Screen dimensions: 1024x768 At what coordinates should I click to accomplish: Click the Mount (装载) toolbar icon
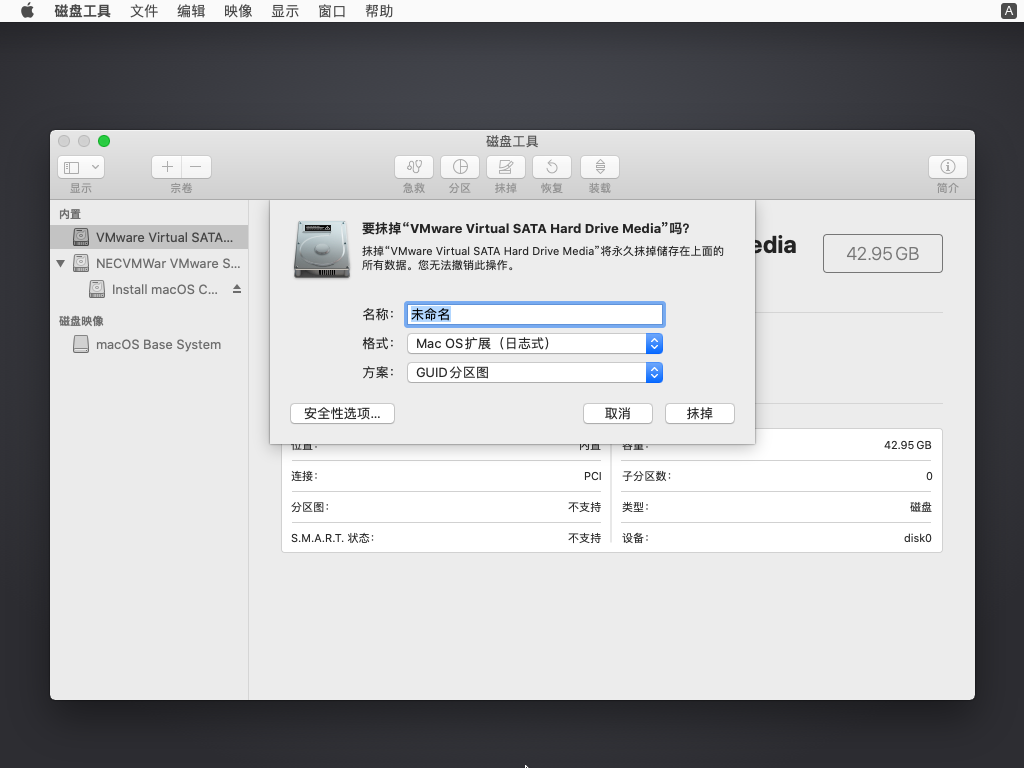pos(600,167)
